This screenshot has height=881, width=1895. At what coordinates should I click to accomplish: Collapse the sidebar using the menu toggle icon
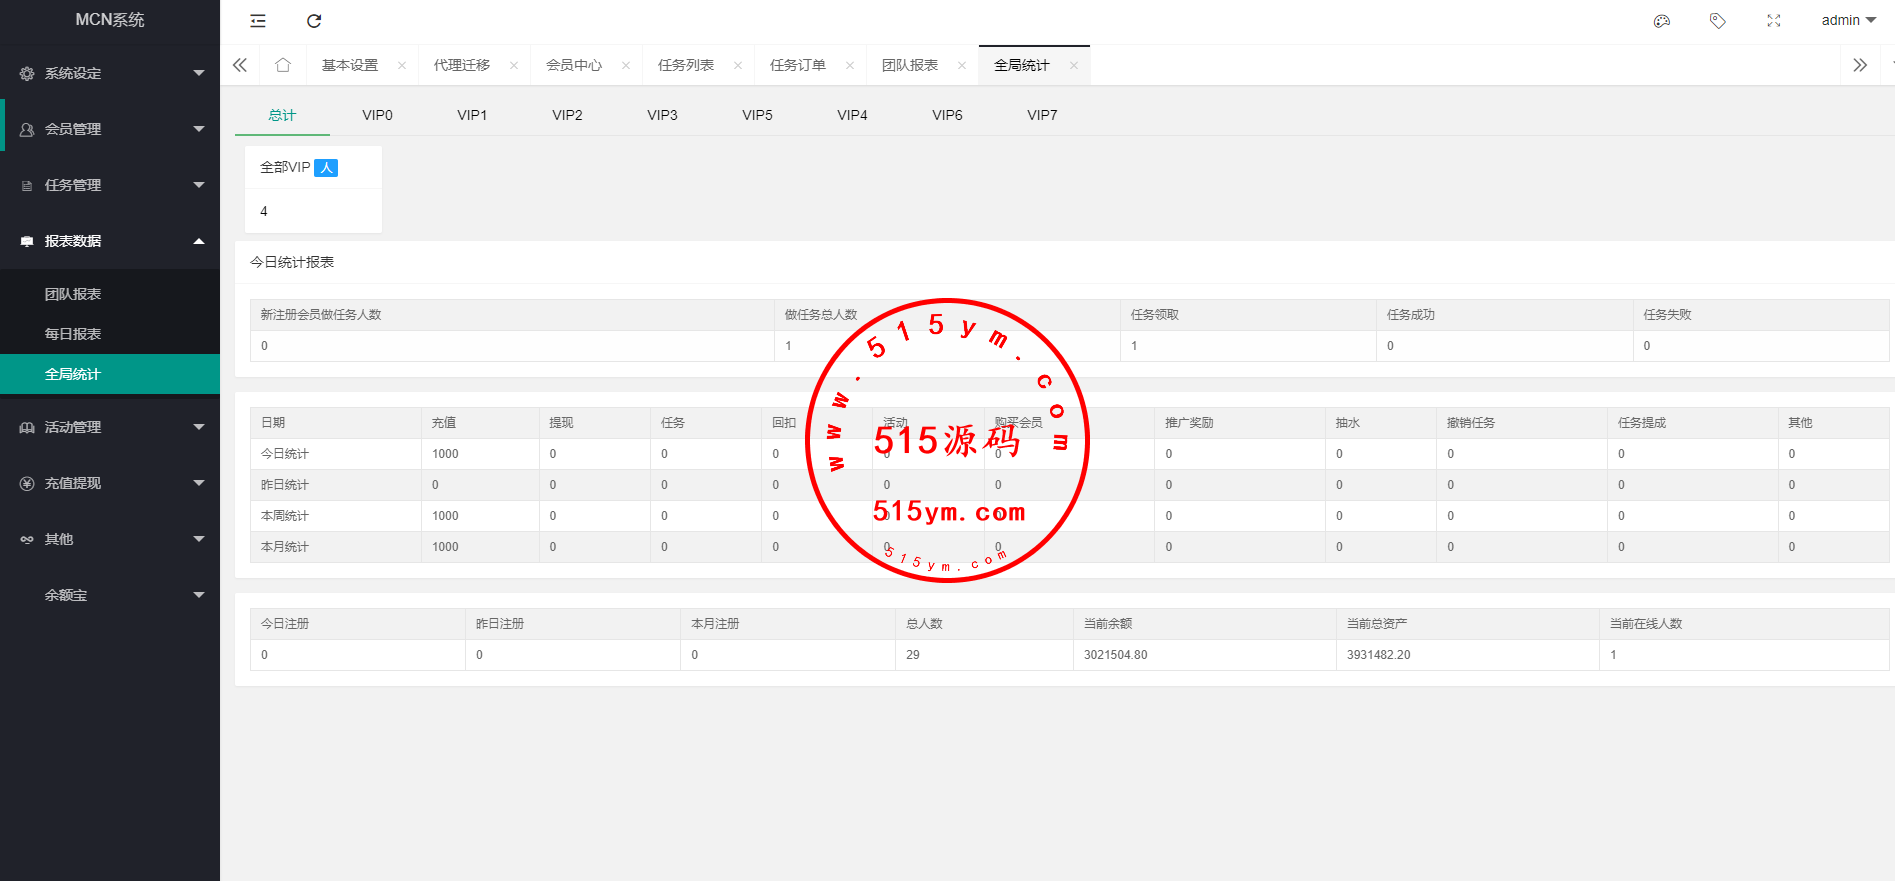(258, 21)
